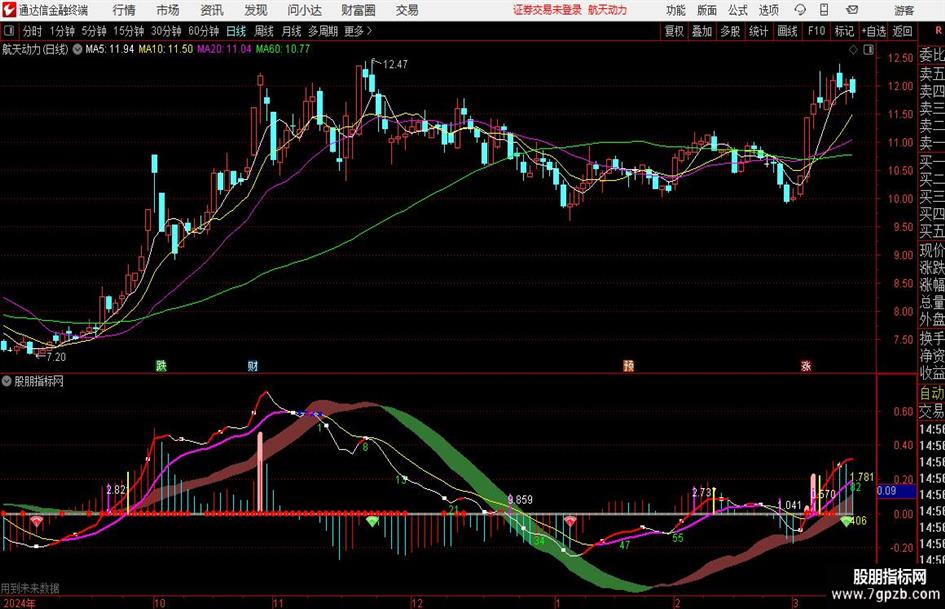Expand the 更多 period options chevron
Image resolution: width=945 pixels, height=609 pixels.
(x=370, y=31)
